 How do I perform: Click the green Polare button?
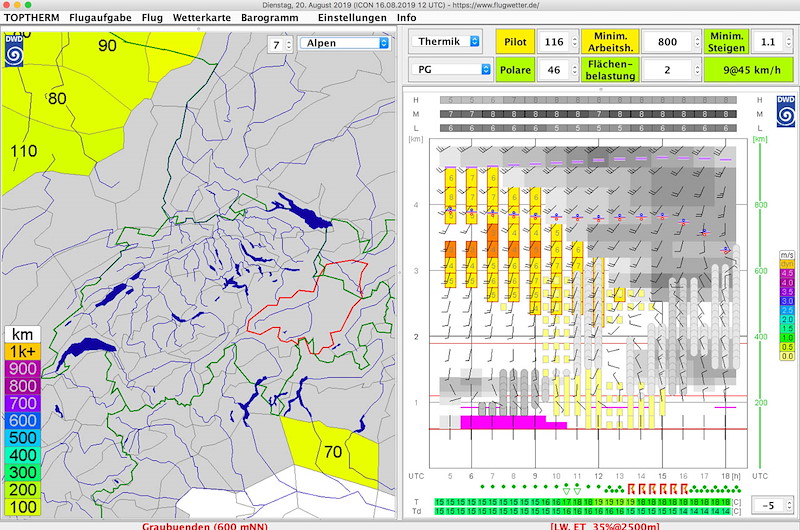515,70
